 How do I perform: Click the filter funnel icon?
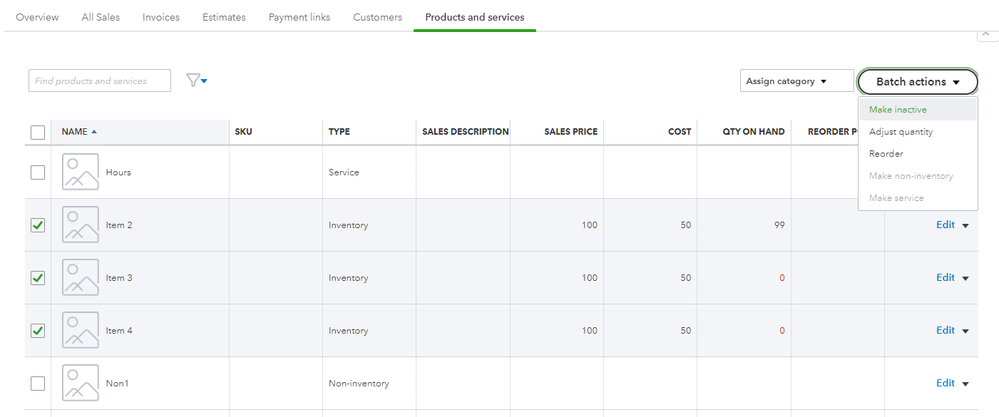195,81
